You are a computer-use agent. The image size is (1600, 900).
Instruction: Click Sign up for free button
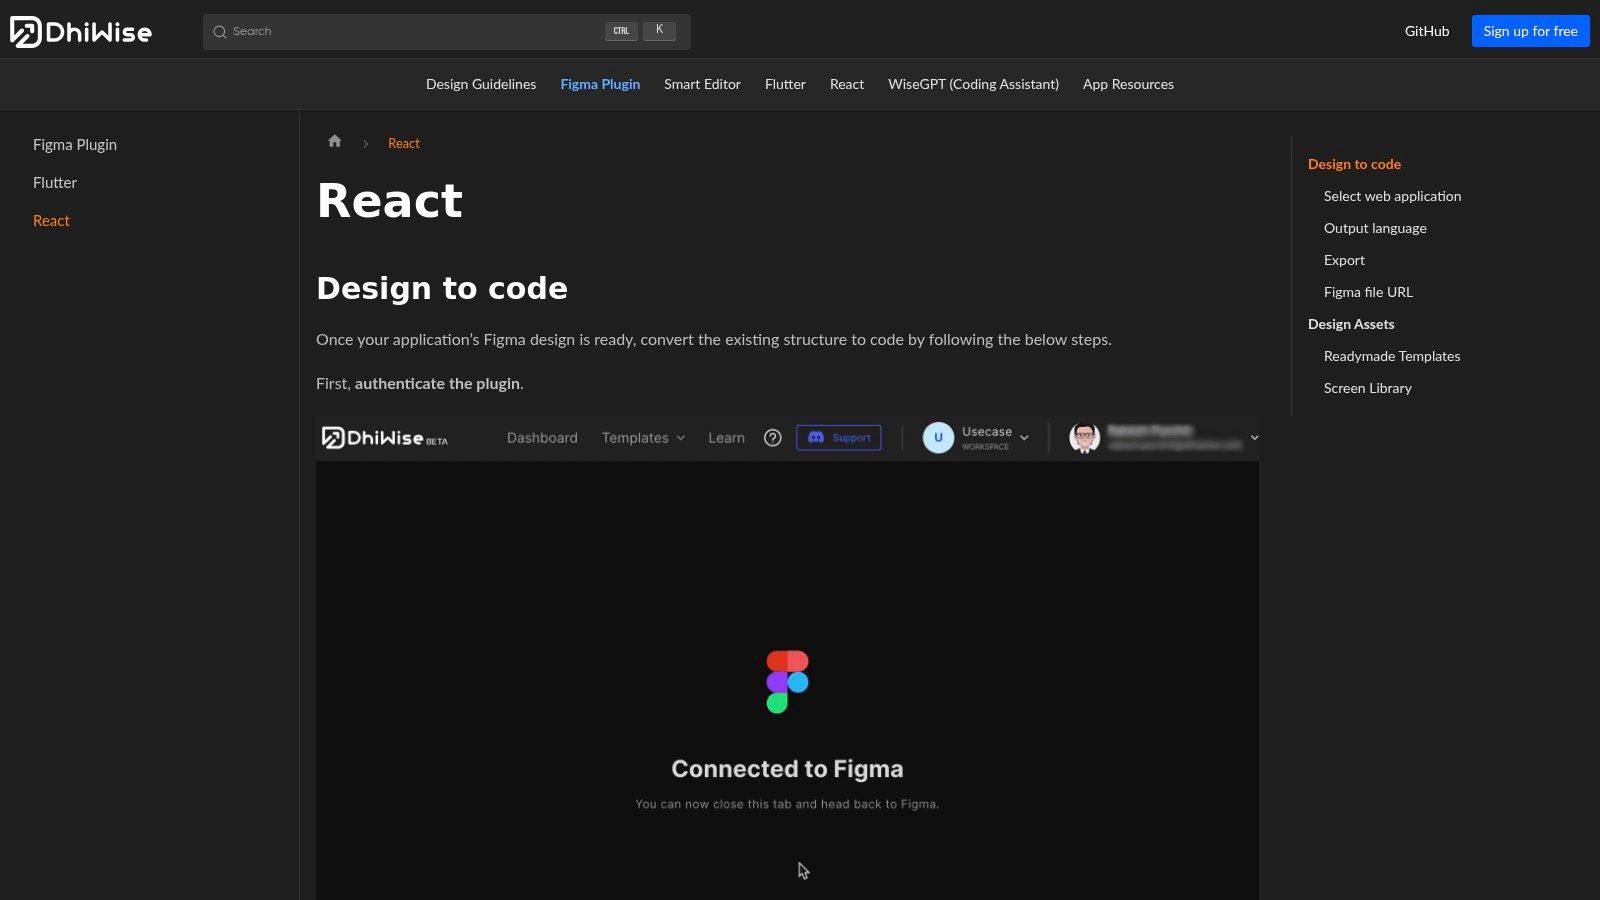[1530, 32]
